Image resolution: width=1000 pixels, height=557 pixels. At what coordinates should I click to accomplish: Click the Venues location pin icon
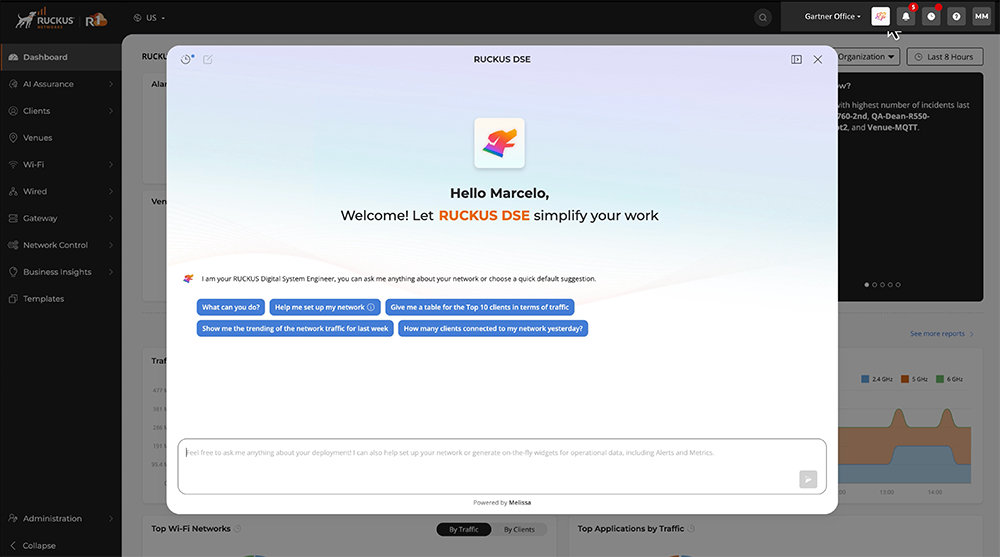tap(13, 137)
